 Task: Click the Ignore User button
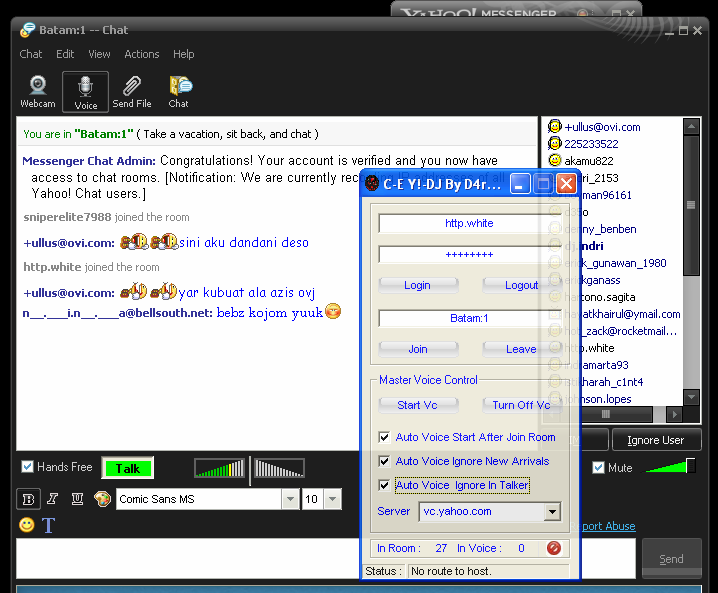[x=656, y=440]
